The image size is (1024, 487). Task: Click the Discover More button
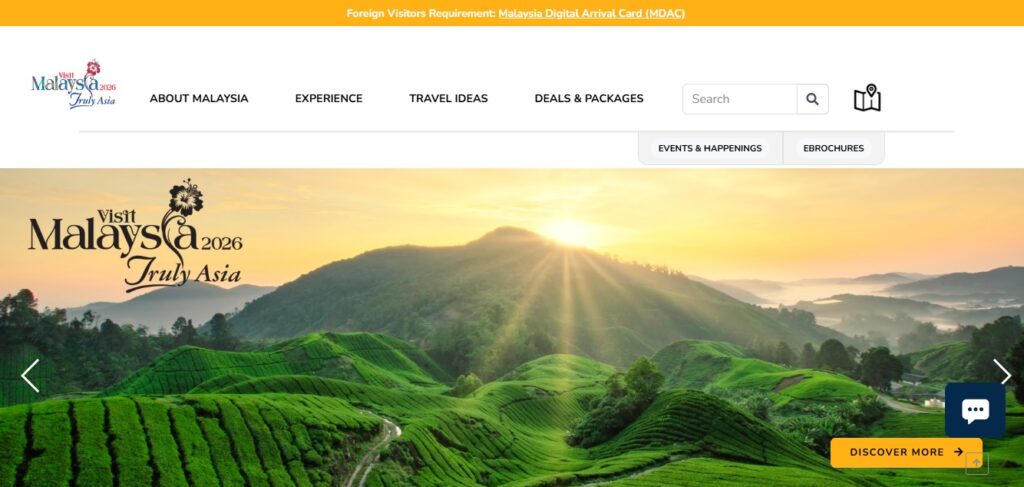[906, 452]
